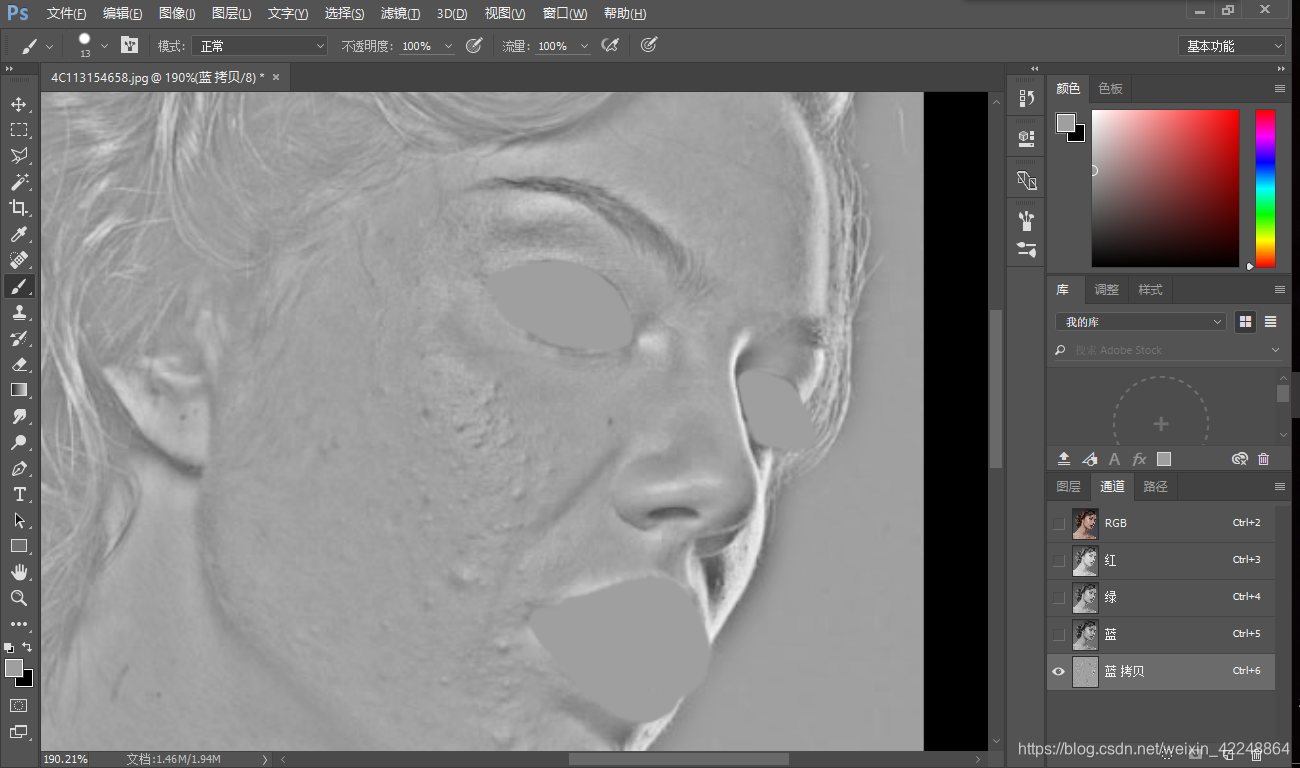Open the 选择(S) menu
The width and height of the screenshot is (1300, 768).
(x=344, y=14)
